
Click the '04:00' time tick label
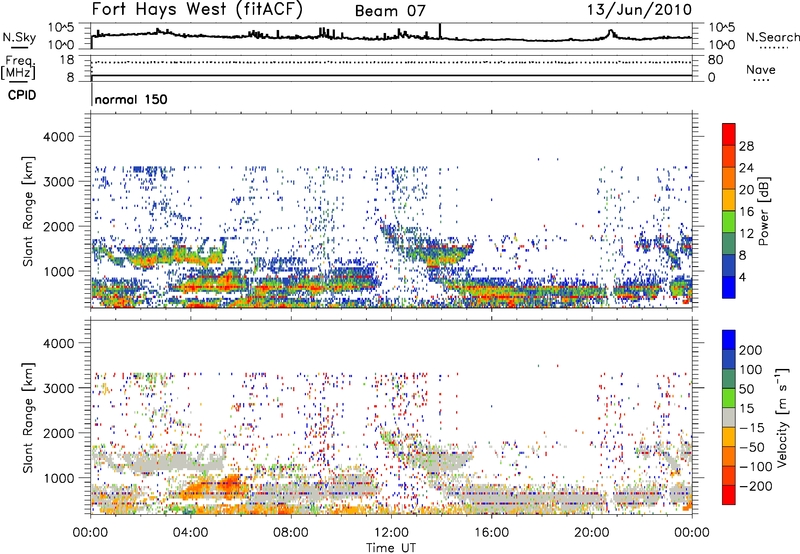click(x=191, y=533)
